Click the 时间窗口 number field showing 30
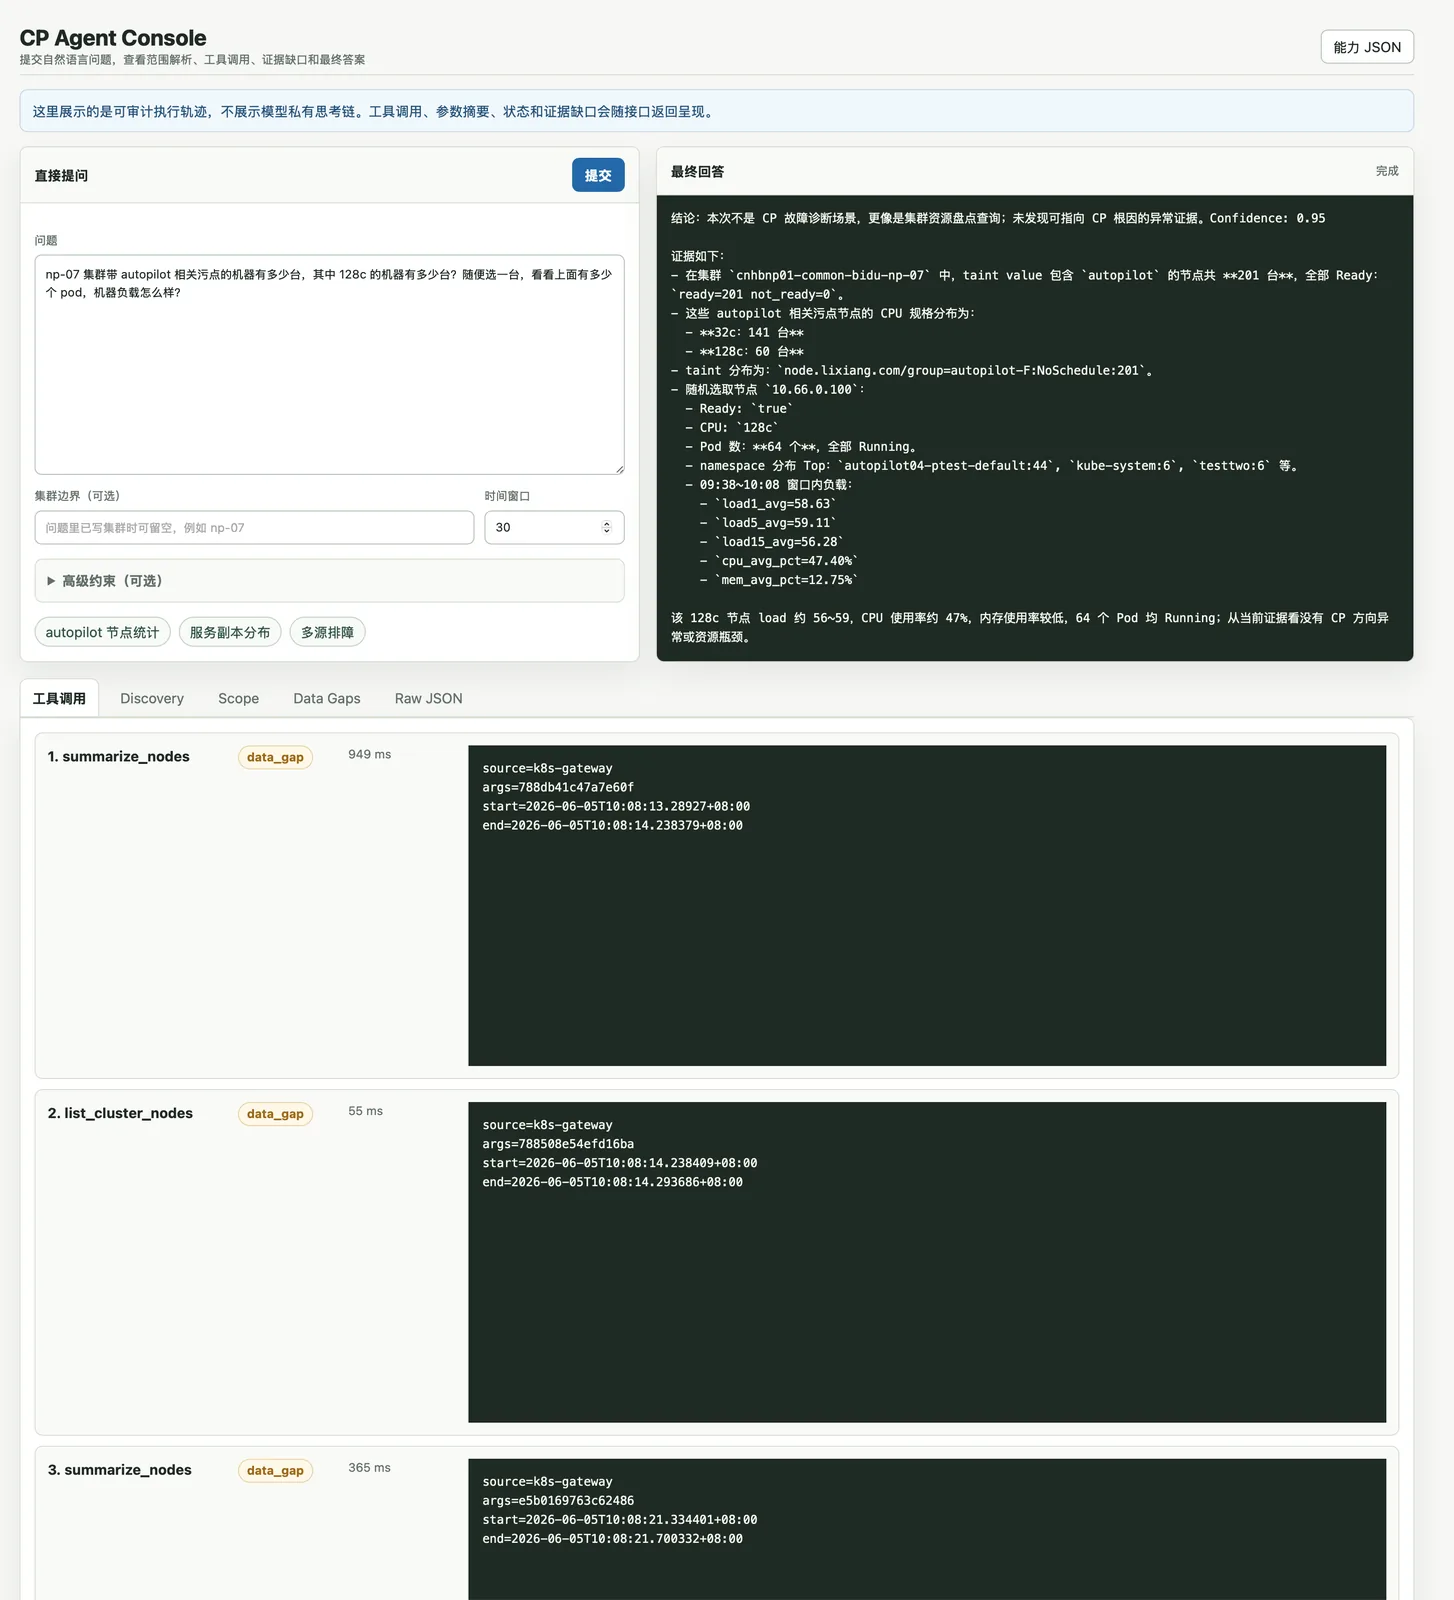This screenshot has width=1454, height=1600. click(554, 527)
